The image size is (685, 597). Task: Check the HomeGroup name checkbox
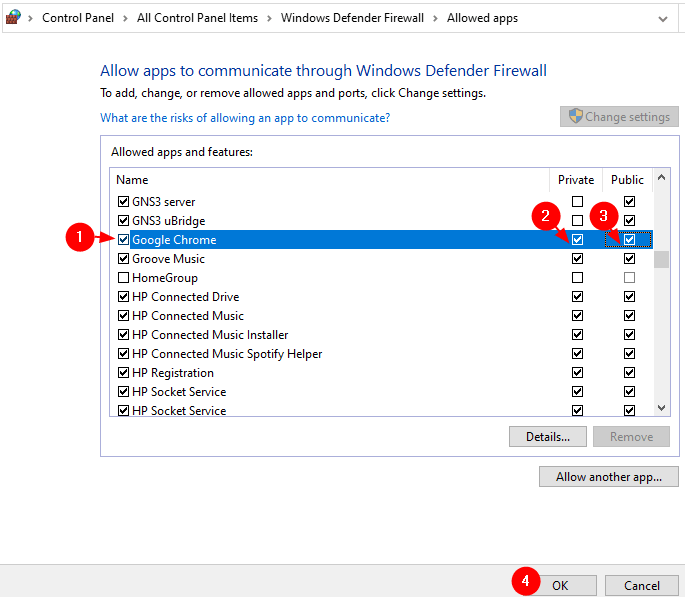coord(123,277)
